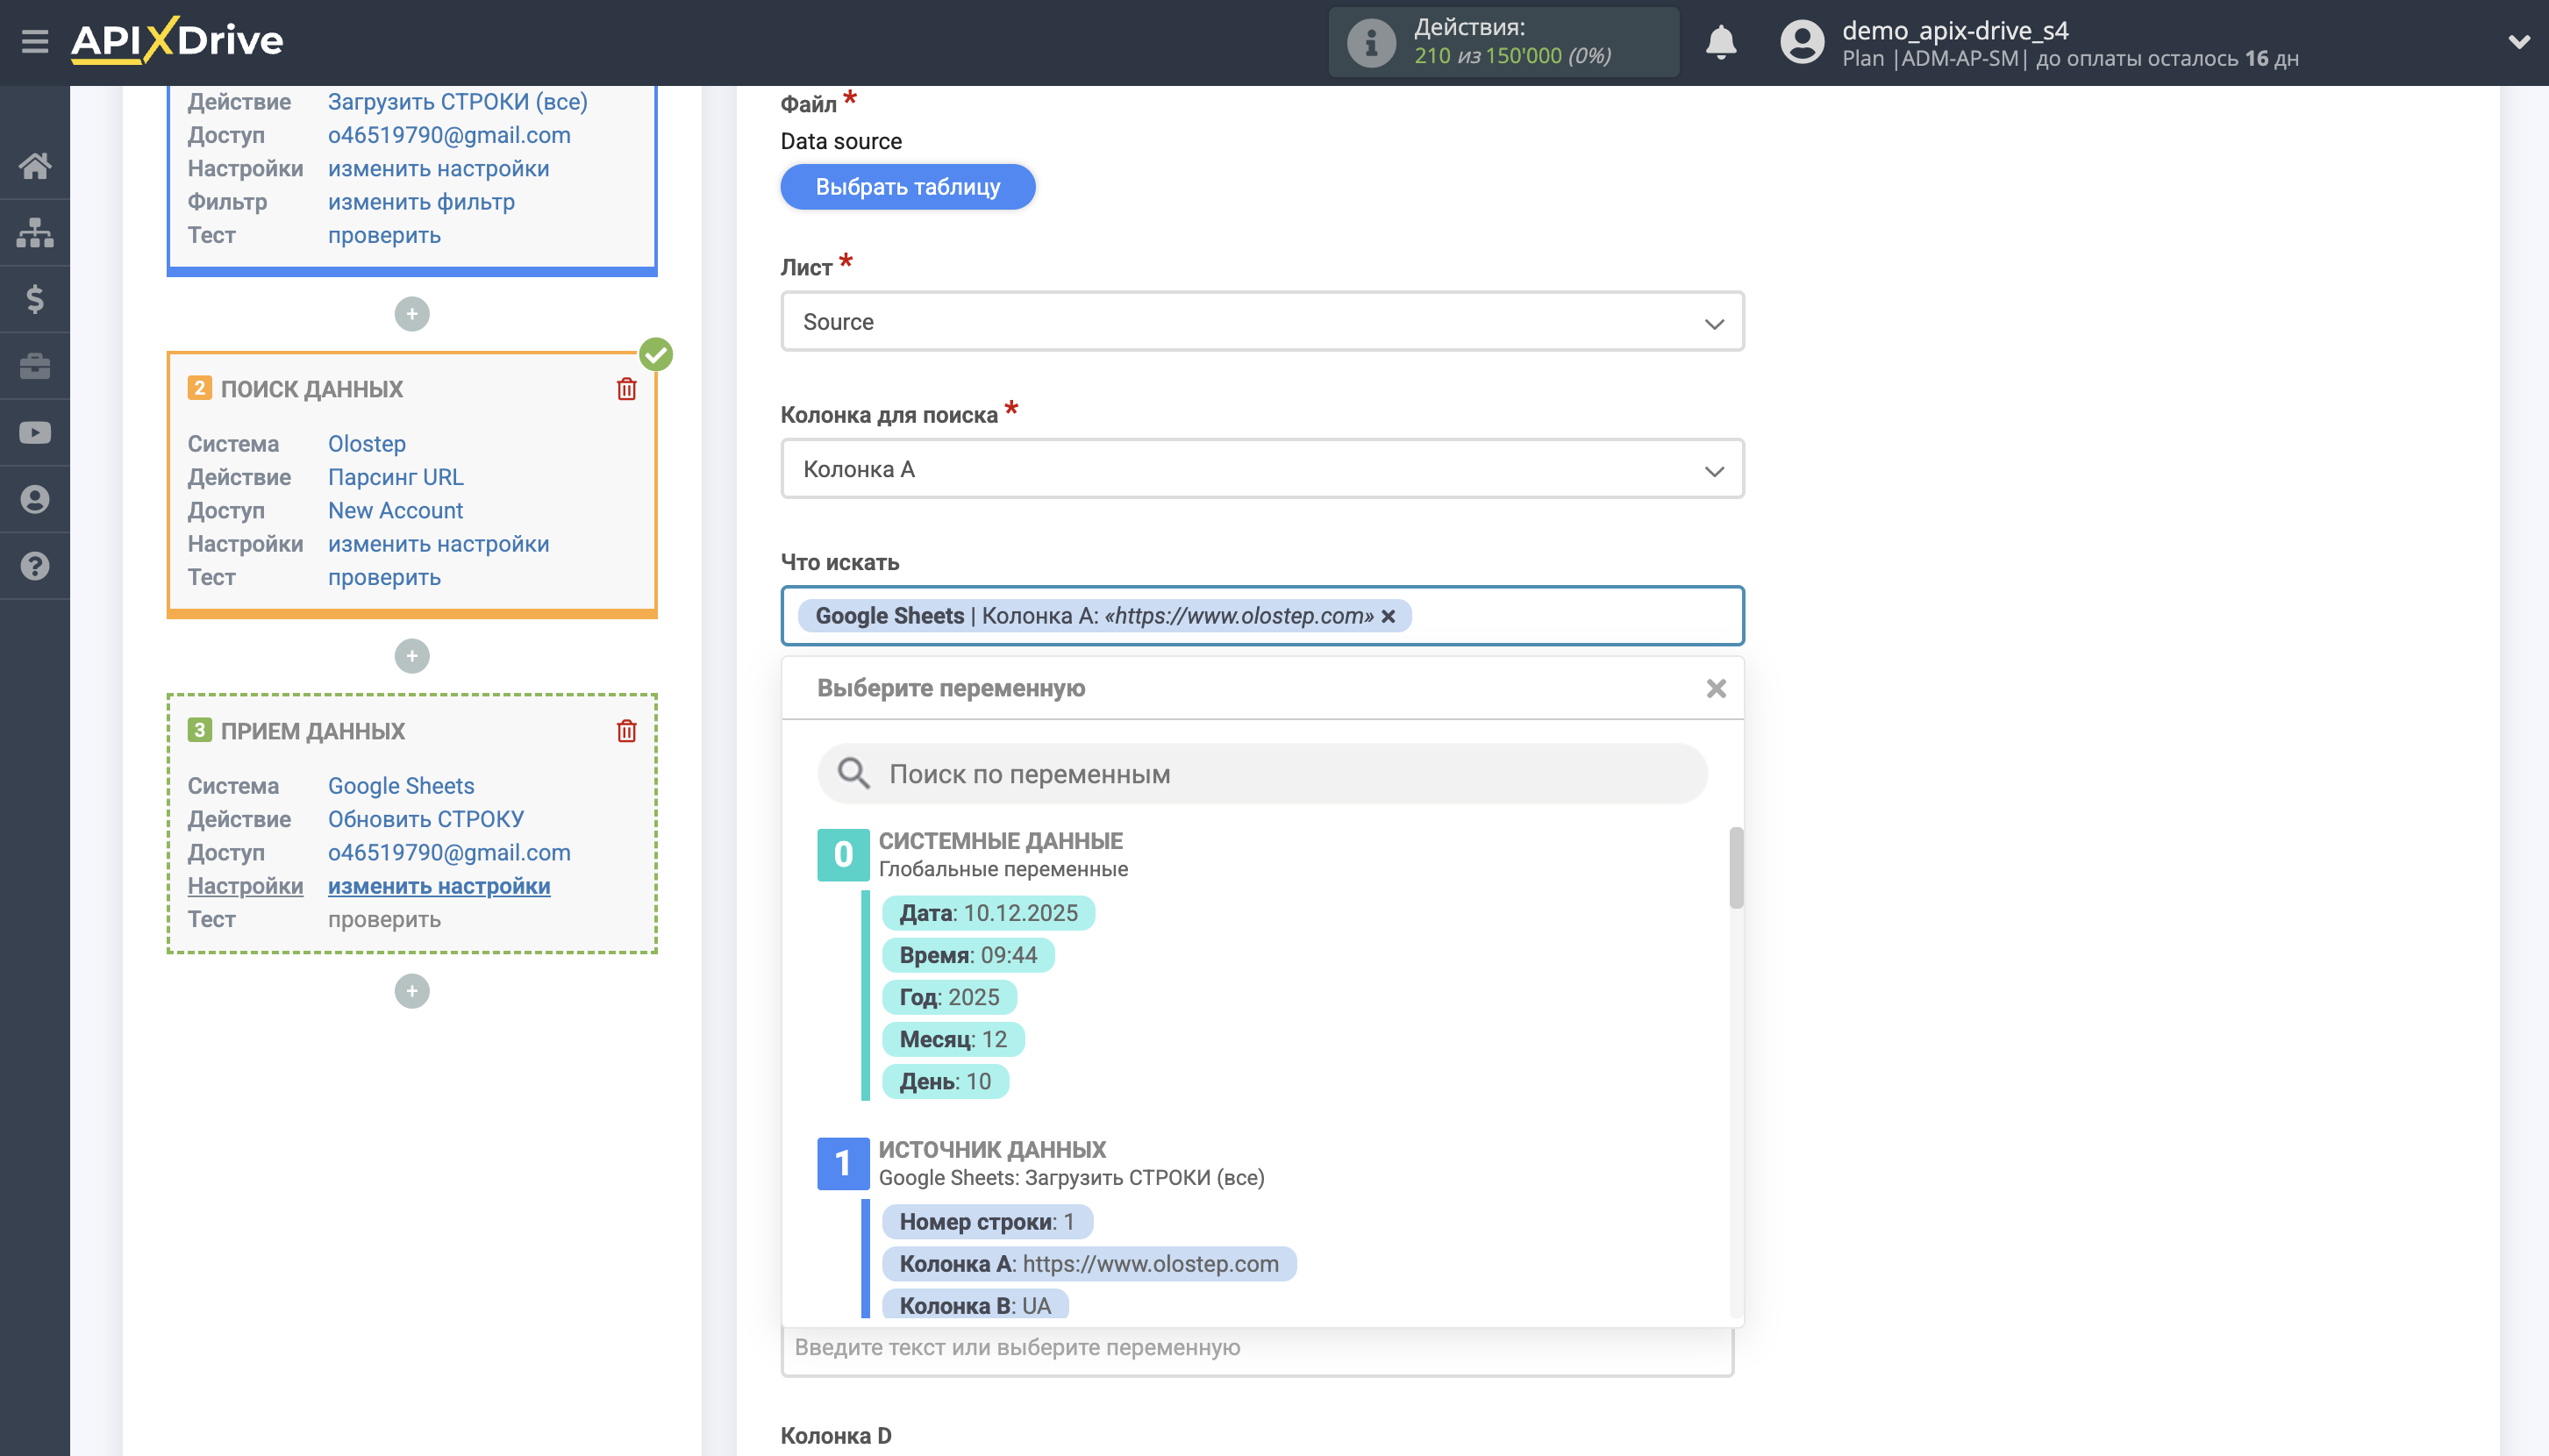Image resolution: width=2549 pixels, height=1456 pixels.
Task: Click the info icon in the Действия counter
Action: [1369, 41]
